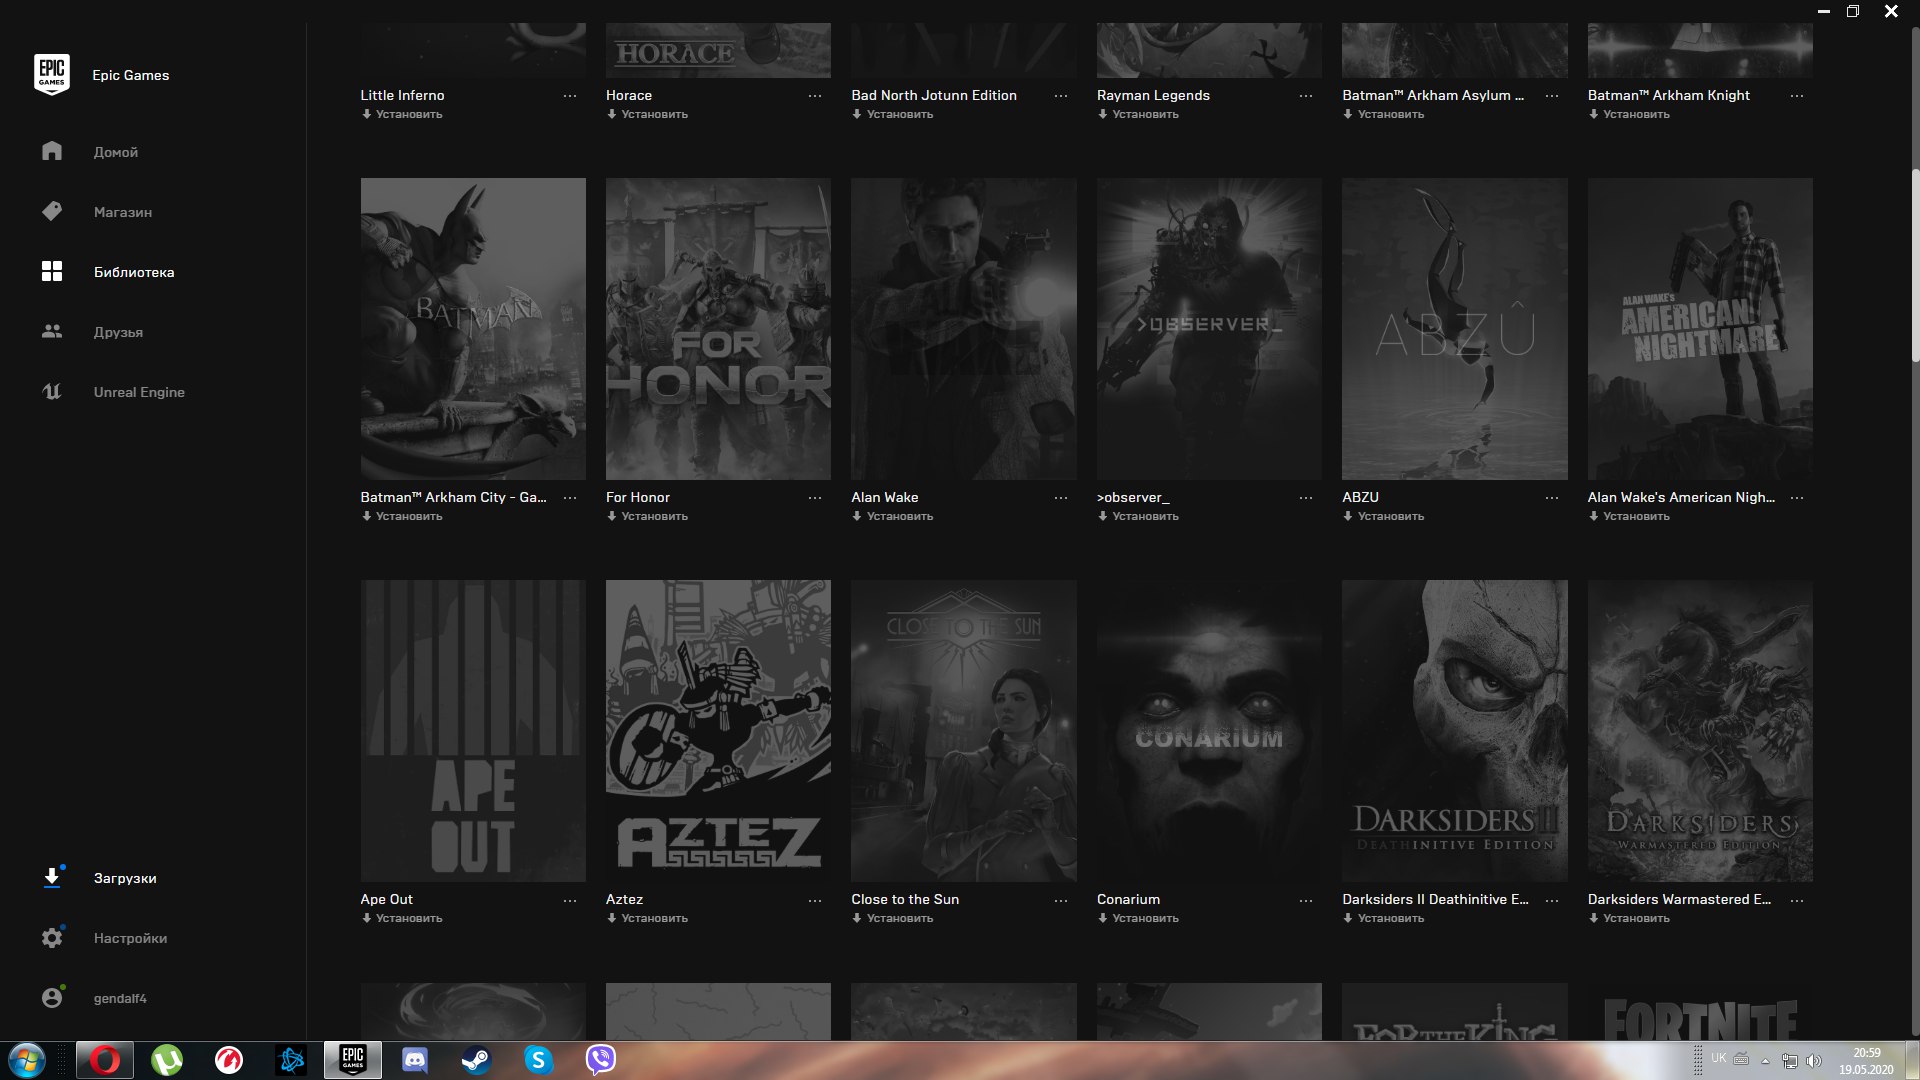Image resolution: width=1920 pixels, height=1080 pixels.
Task: Click the library vertical scrollbar thumb
Action: click(1915, 265)
